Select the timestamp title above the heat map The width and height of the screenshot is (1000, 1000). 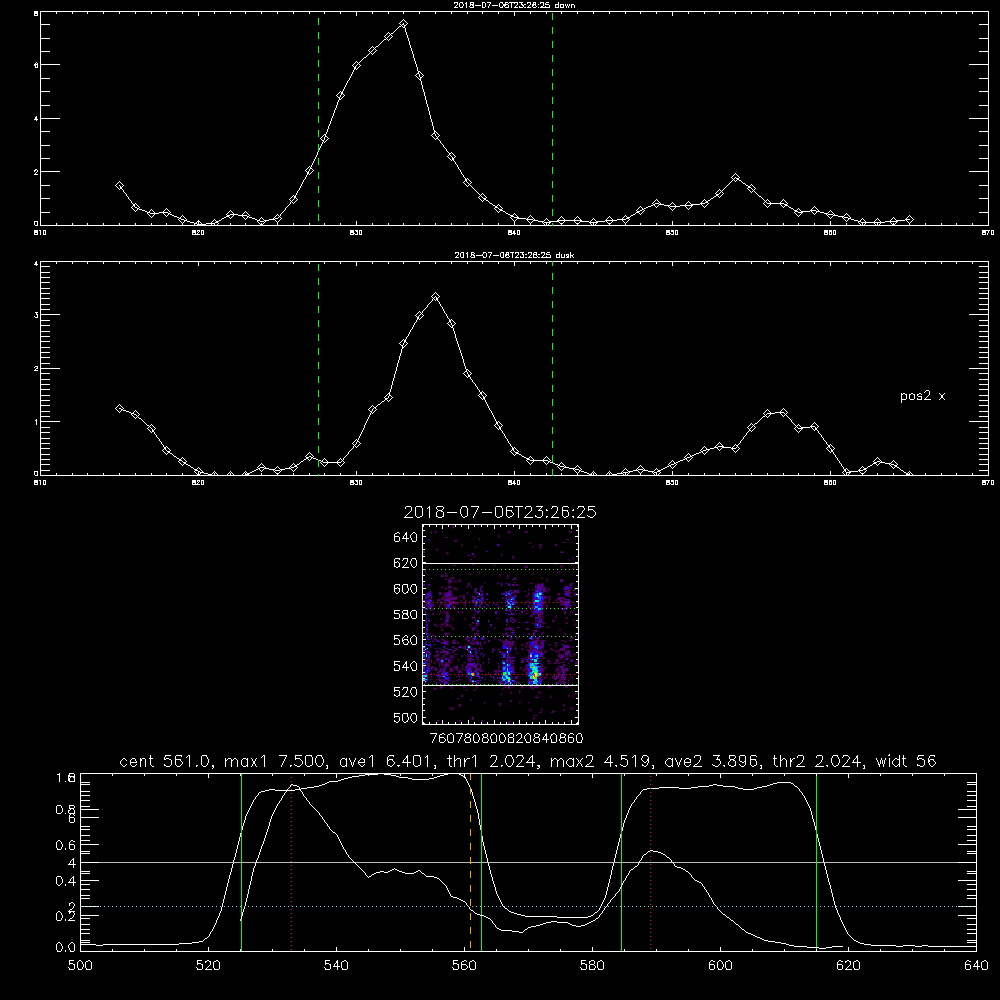point(500,512)
